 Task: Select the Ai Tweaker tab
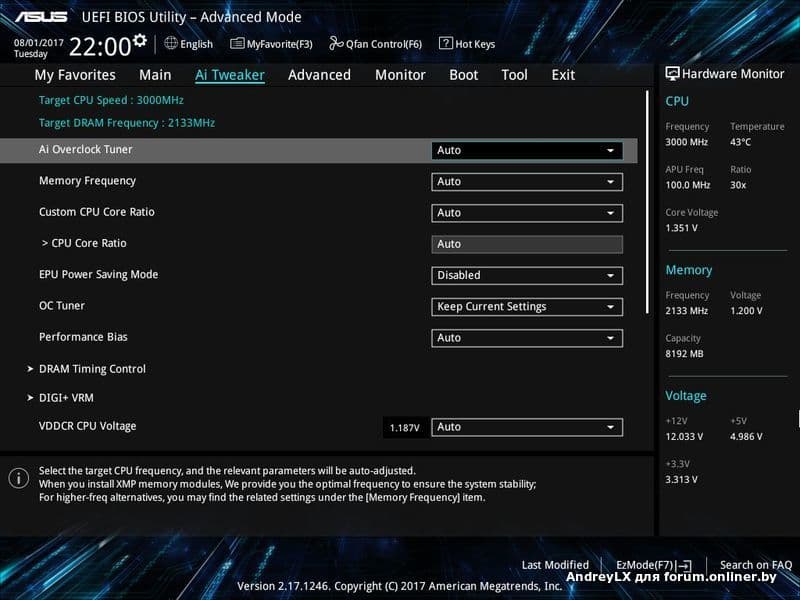pyautogui.click(x=230, y=75)
